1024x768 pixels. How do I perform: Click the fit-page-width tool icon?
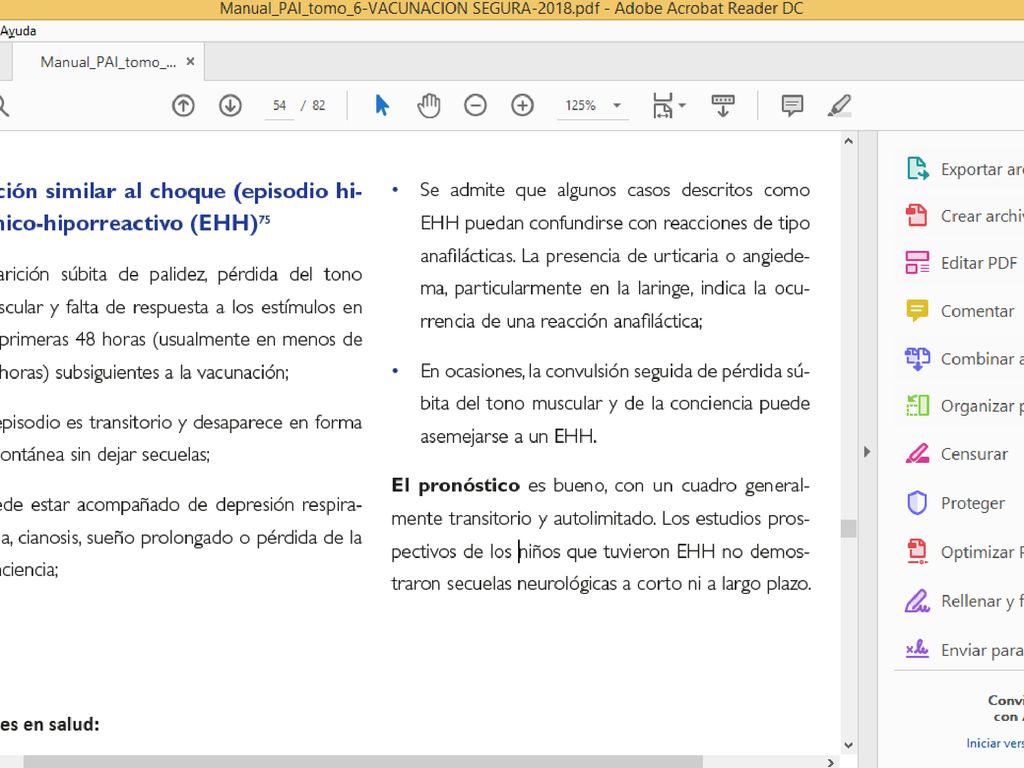tap(662, 105)
